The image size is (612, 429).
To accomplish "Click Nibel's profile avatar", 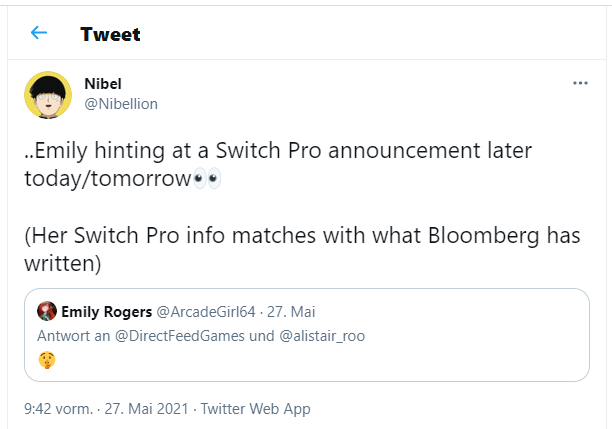I will (x=47, y=95).
